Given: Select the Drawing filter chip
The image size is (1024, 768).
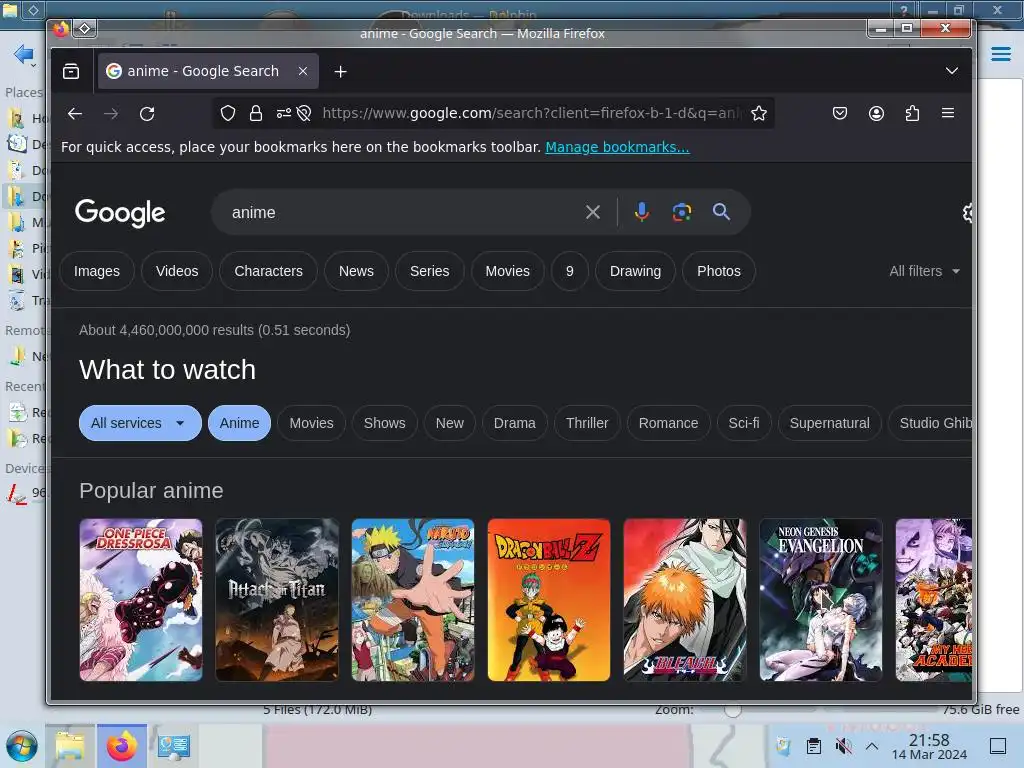Looking at the screenshot, I should 635,271.
